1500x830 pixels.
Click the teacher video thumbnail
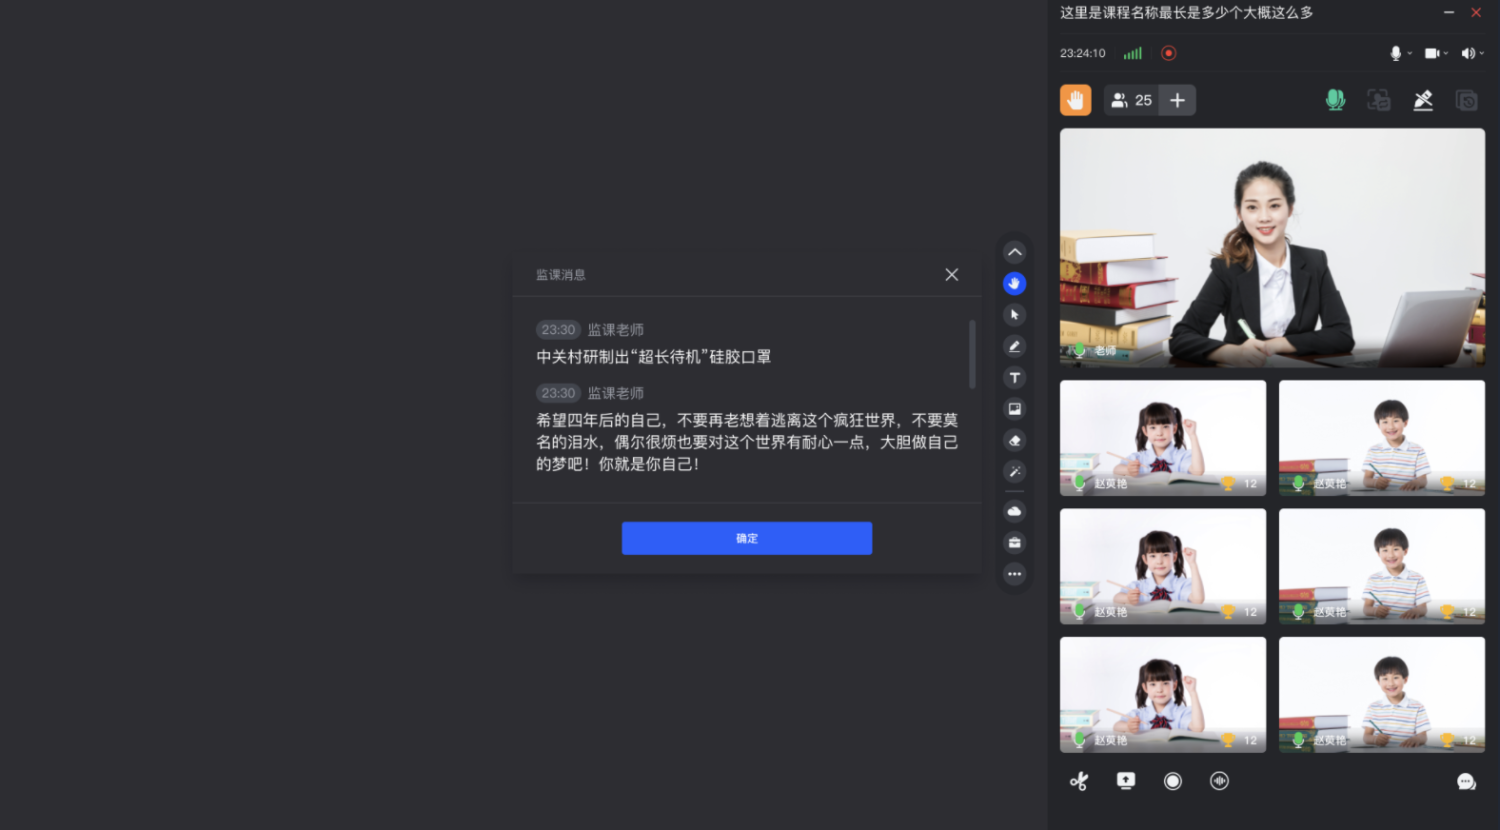[x=1272, y=247]
